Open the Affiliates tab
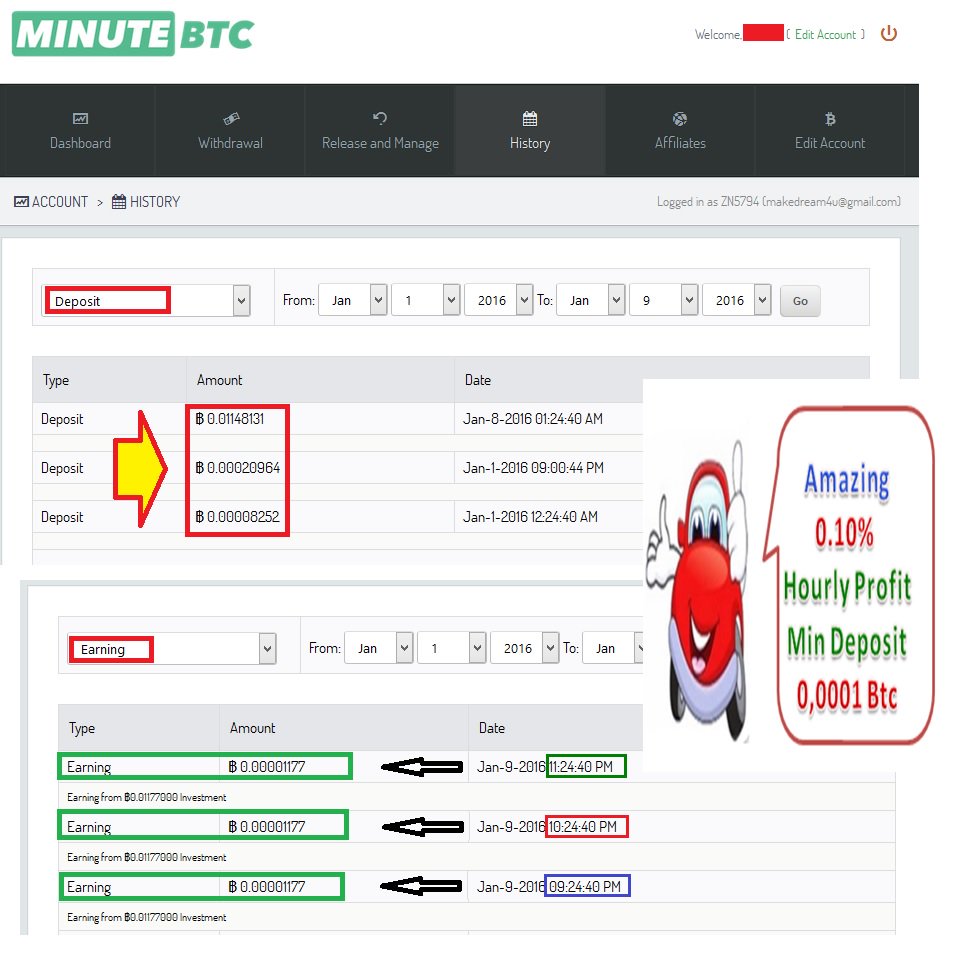960x980 pixels. [680, 131]
